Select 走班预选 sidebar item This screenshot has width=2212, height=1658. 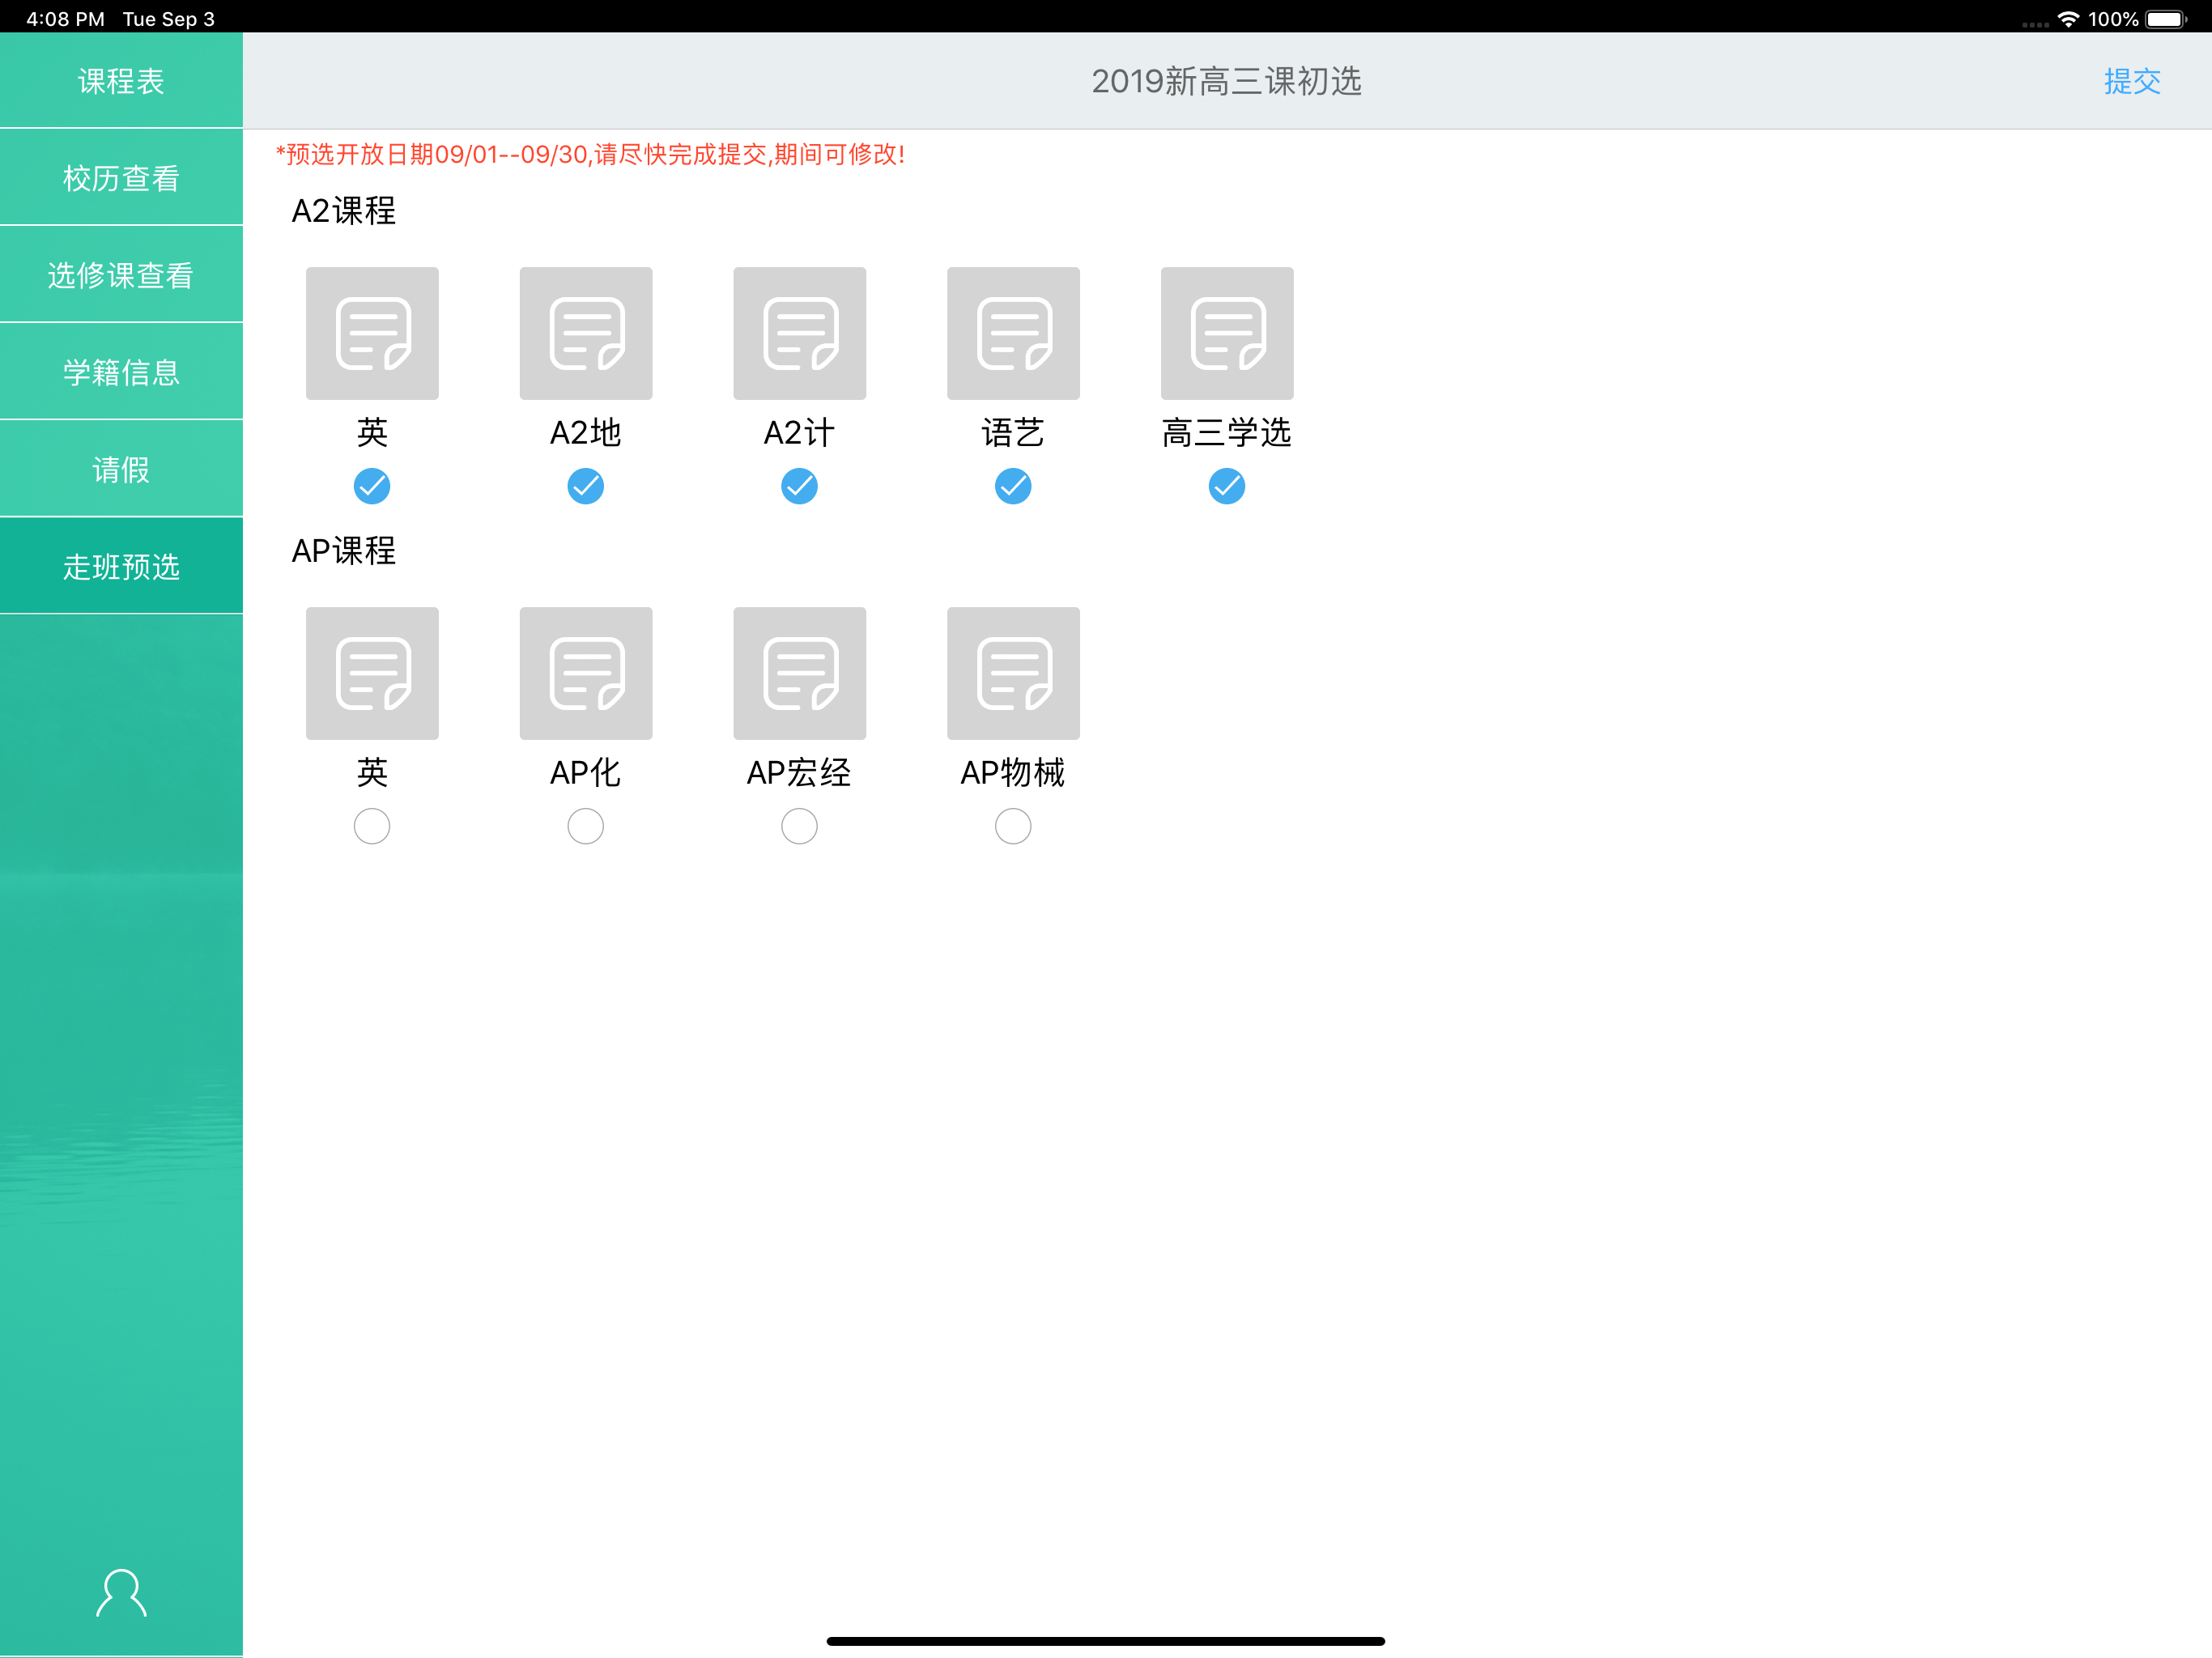(x=121, y=565)
